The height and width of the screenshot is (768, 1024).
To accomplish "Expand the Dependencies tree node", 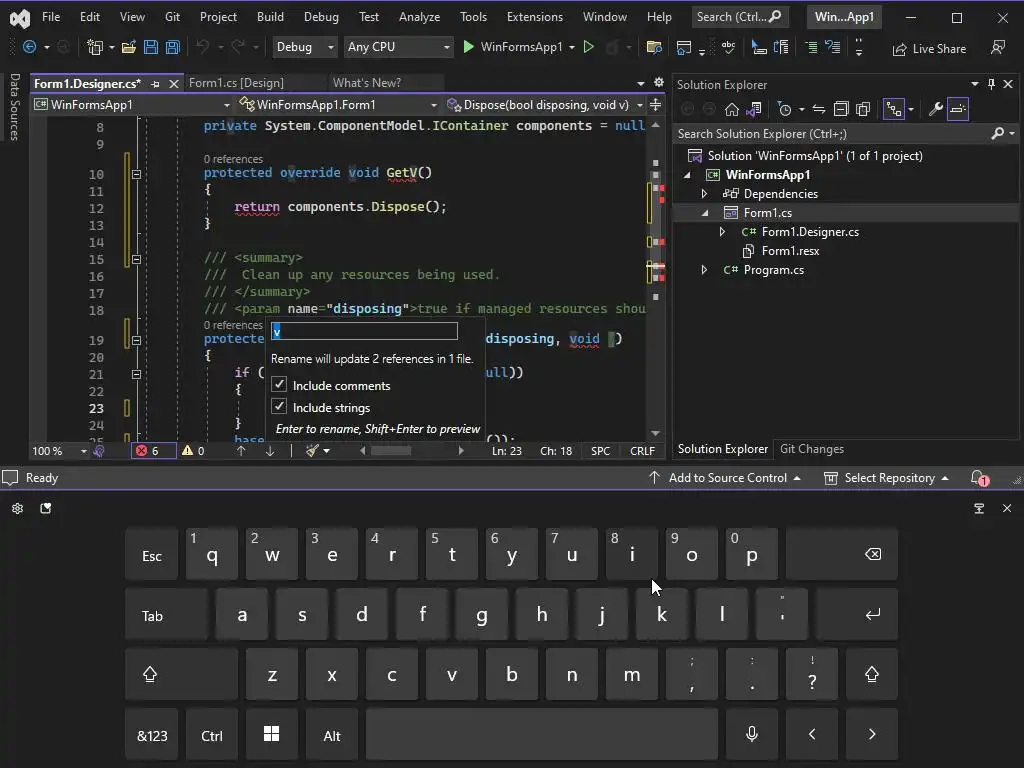I will (704, 193).
